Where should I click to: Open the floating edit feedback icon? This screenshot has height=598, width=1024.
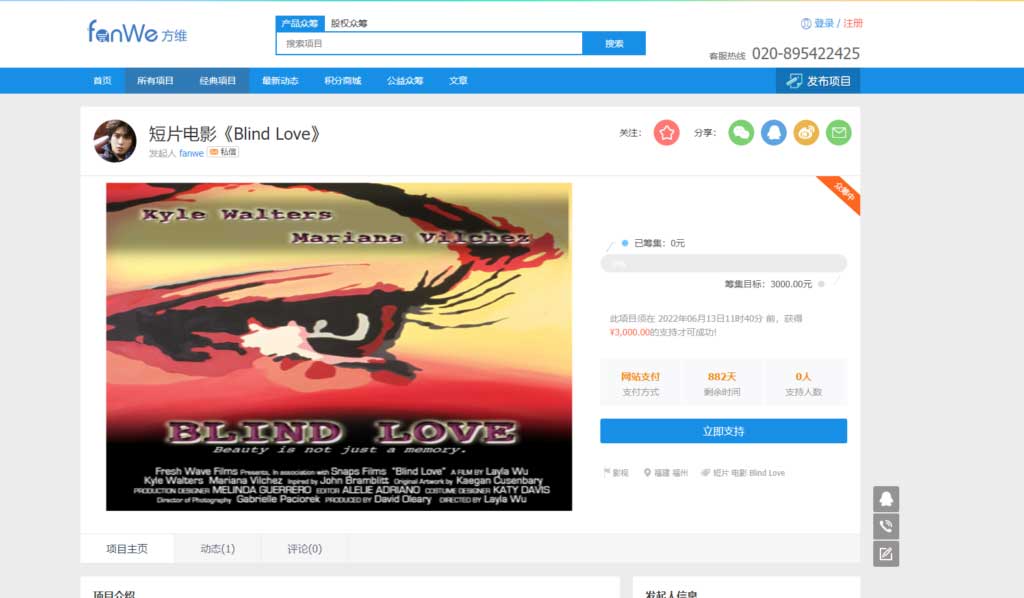click(x=886, y=554)
